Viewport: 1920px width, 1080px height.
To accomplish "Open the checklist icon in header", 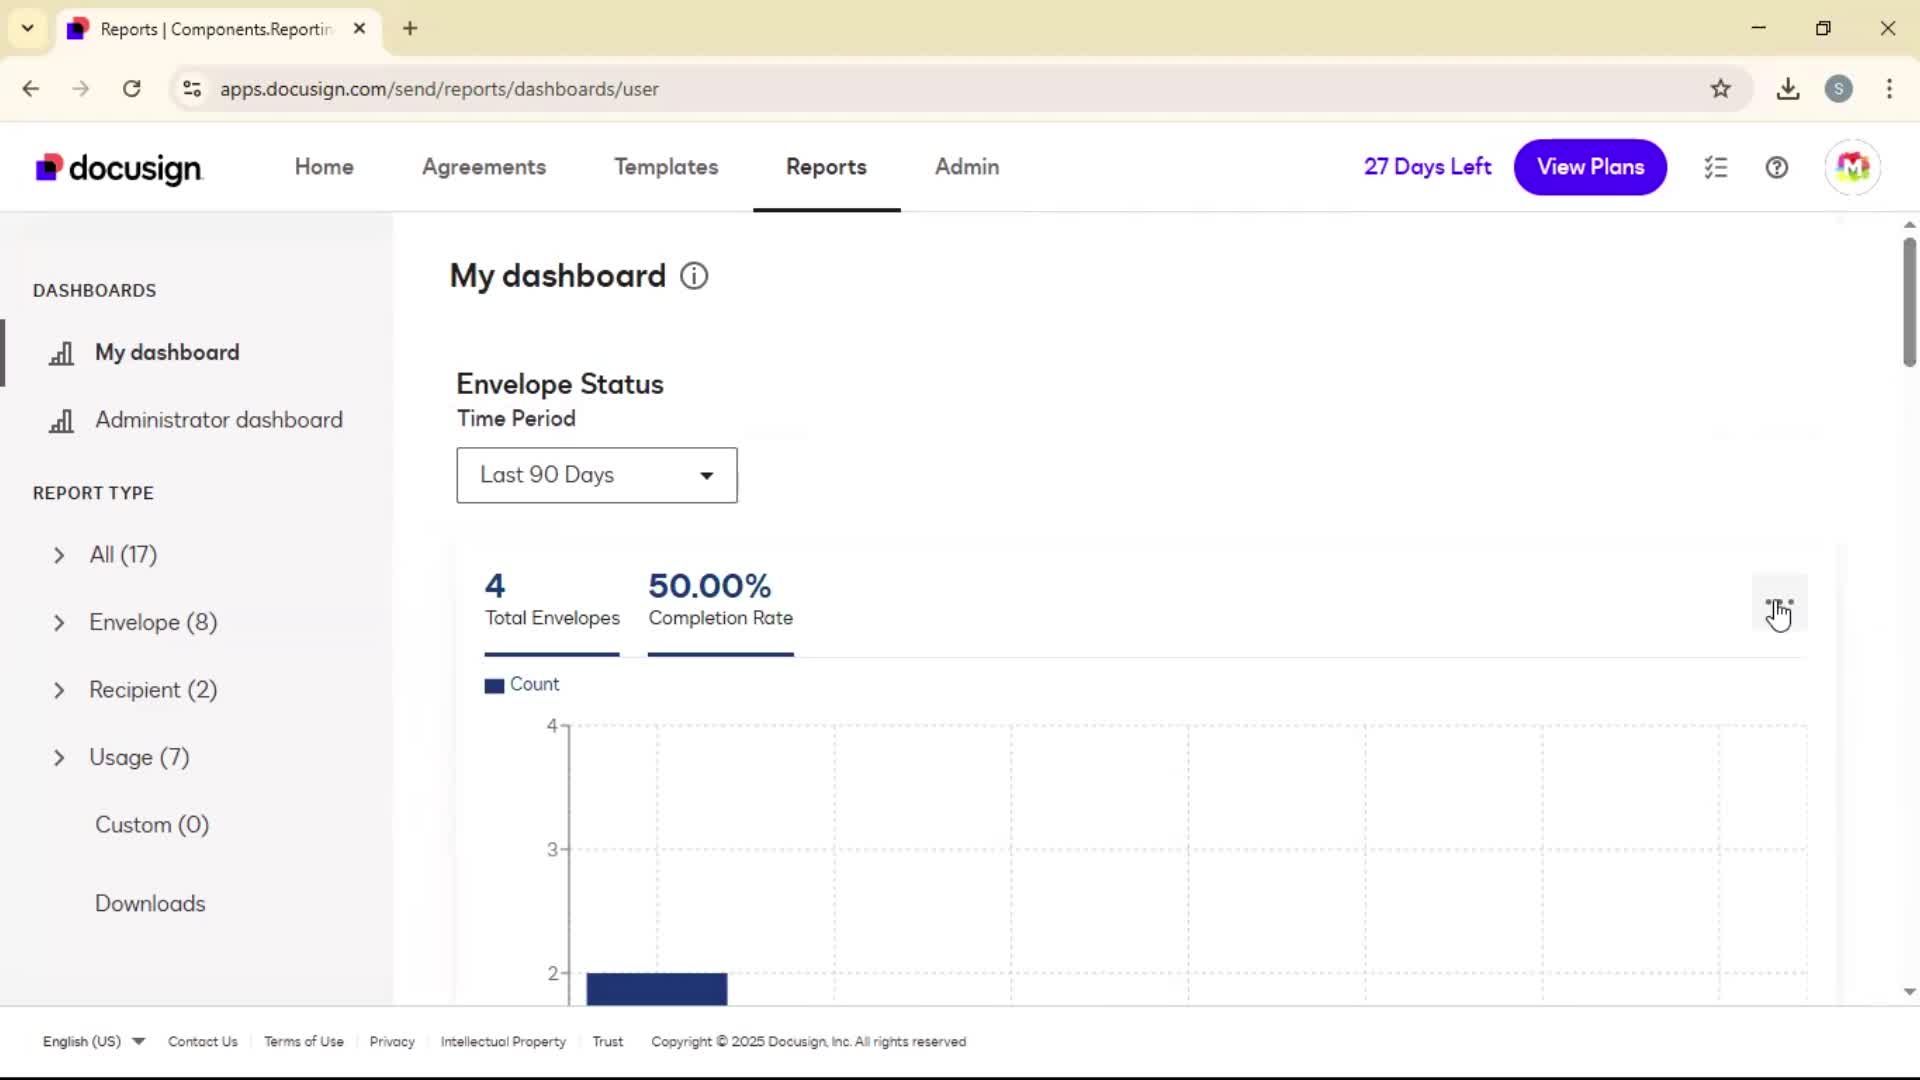I will pyautogui.click(x=1716, y=168).
